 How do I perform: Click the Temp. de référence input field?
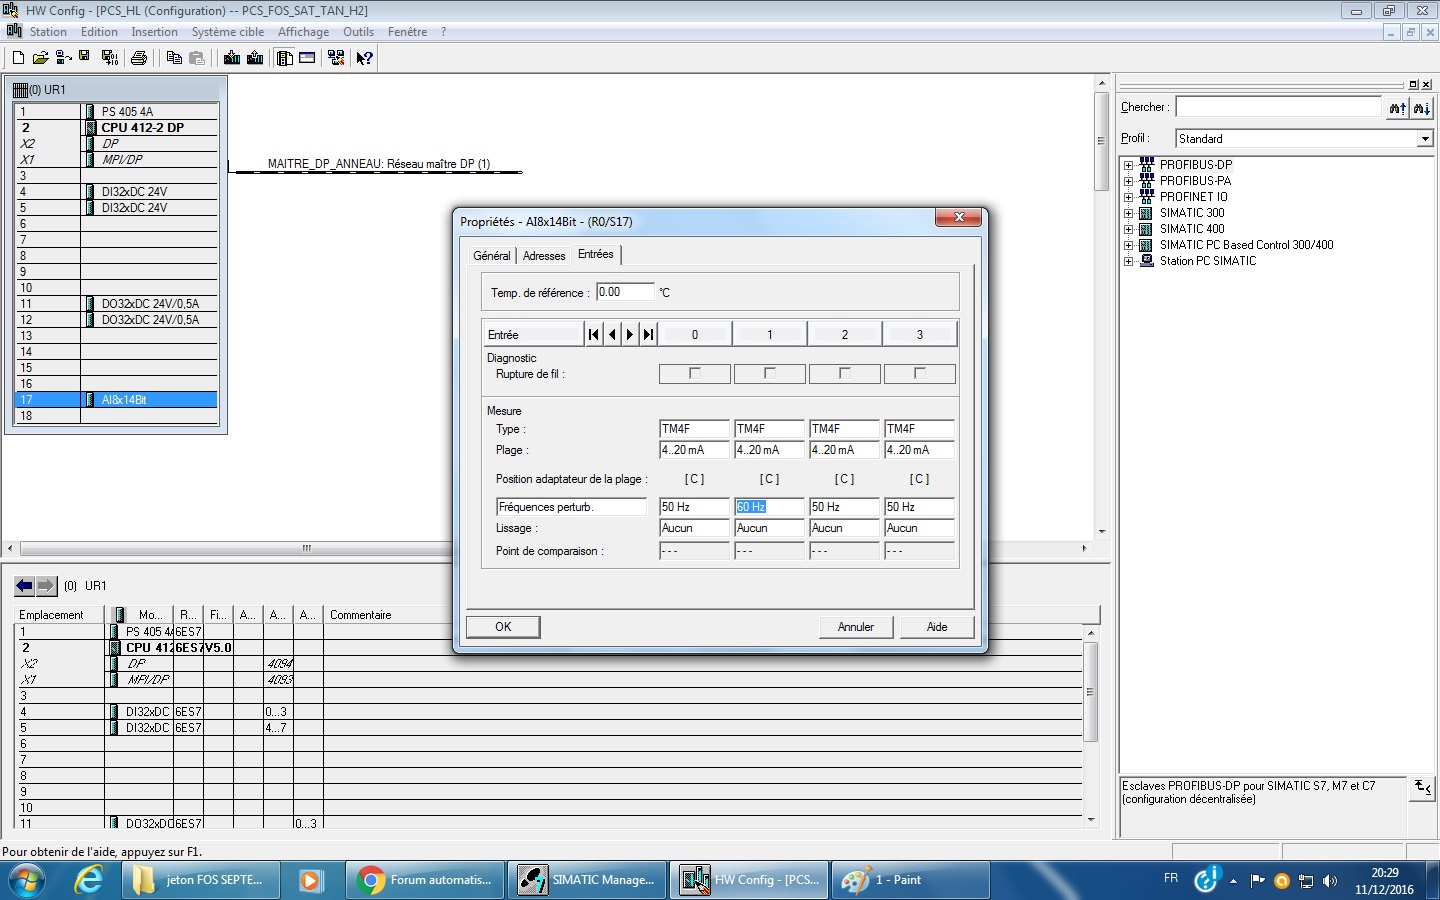(x=625, y=292)
